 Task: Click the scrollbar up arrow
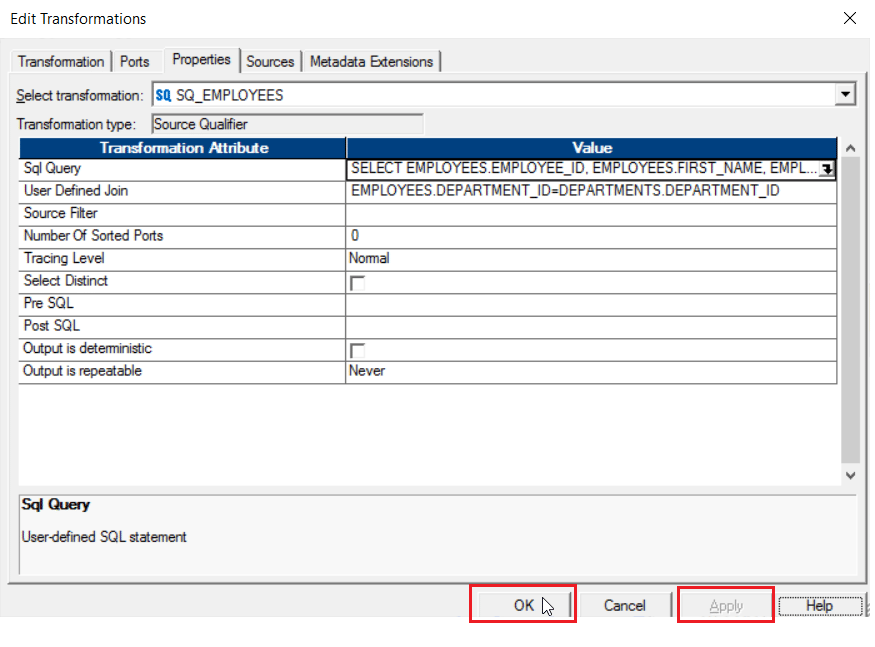(850, 148)
